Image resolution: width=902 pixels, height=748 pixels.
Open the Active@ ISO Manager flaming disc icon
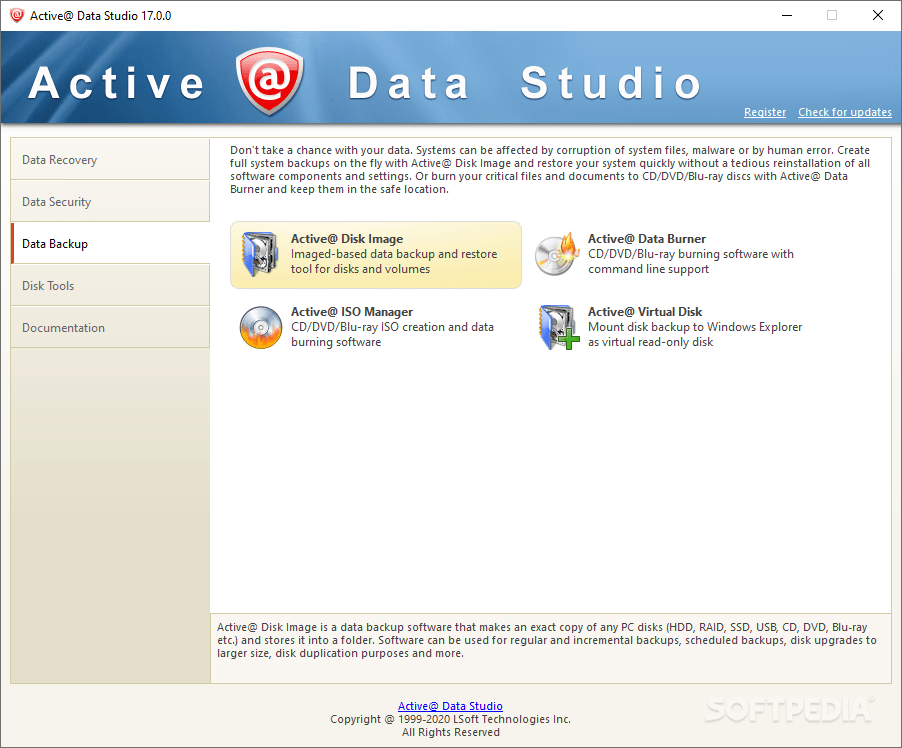(261, 327)
